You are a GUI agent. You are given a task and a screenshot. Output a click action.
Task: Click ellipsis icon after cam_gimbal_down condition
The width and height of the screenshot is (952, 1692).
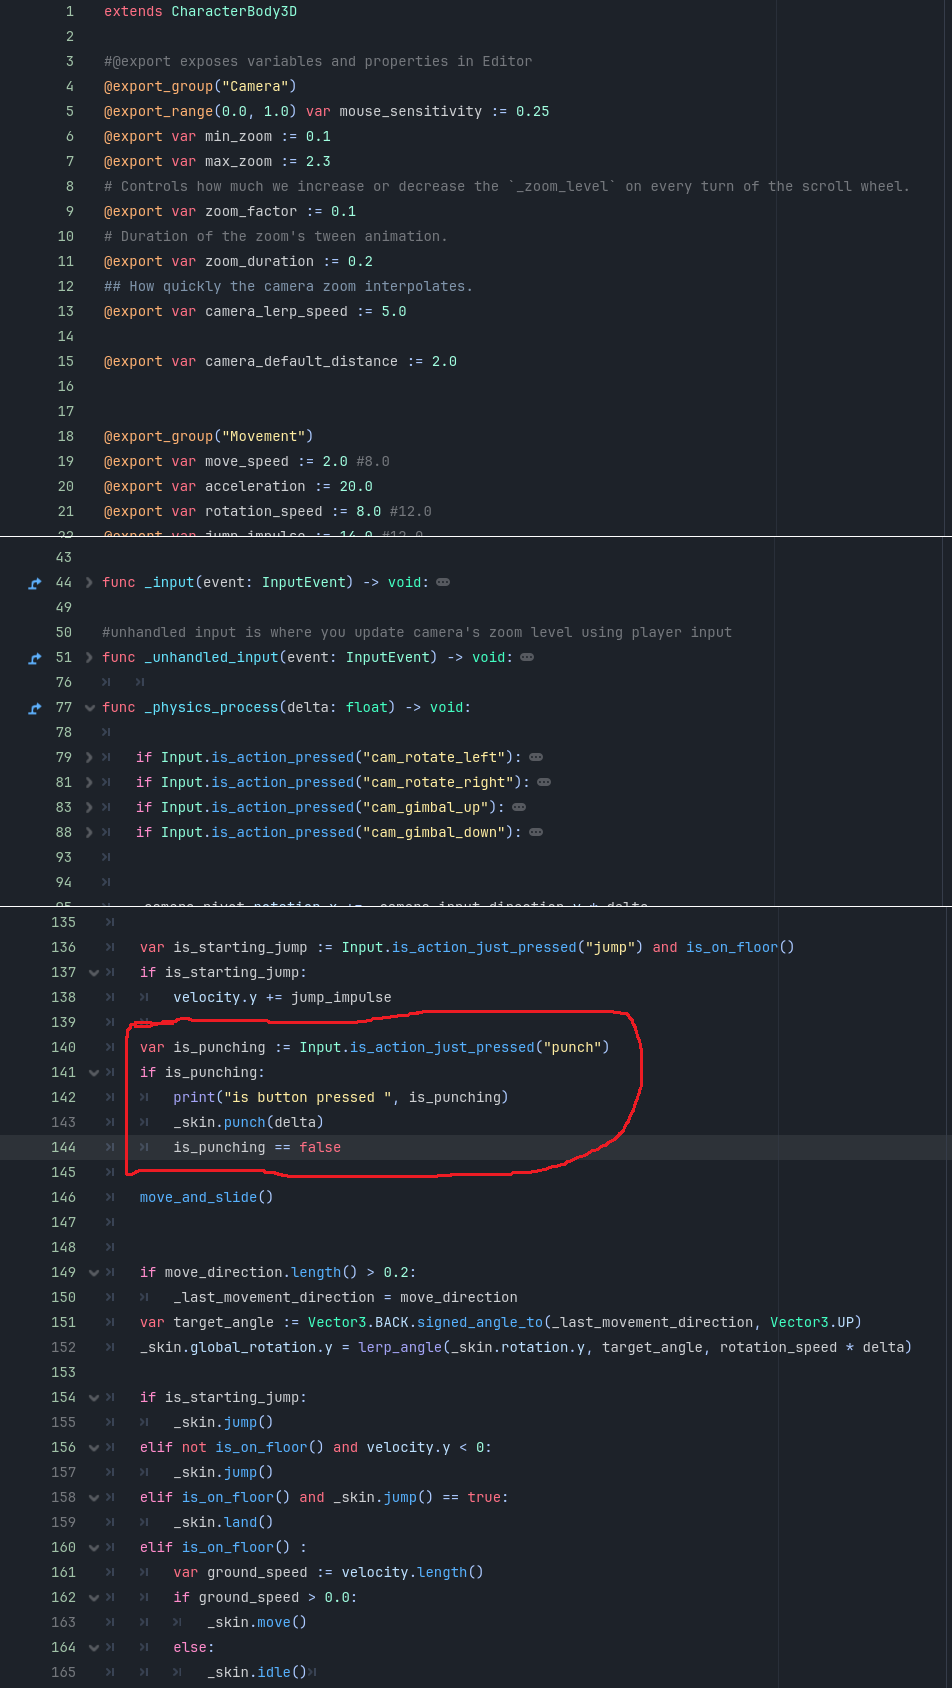pyautogui.click(x=536, y=832)
